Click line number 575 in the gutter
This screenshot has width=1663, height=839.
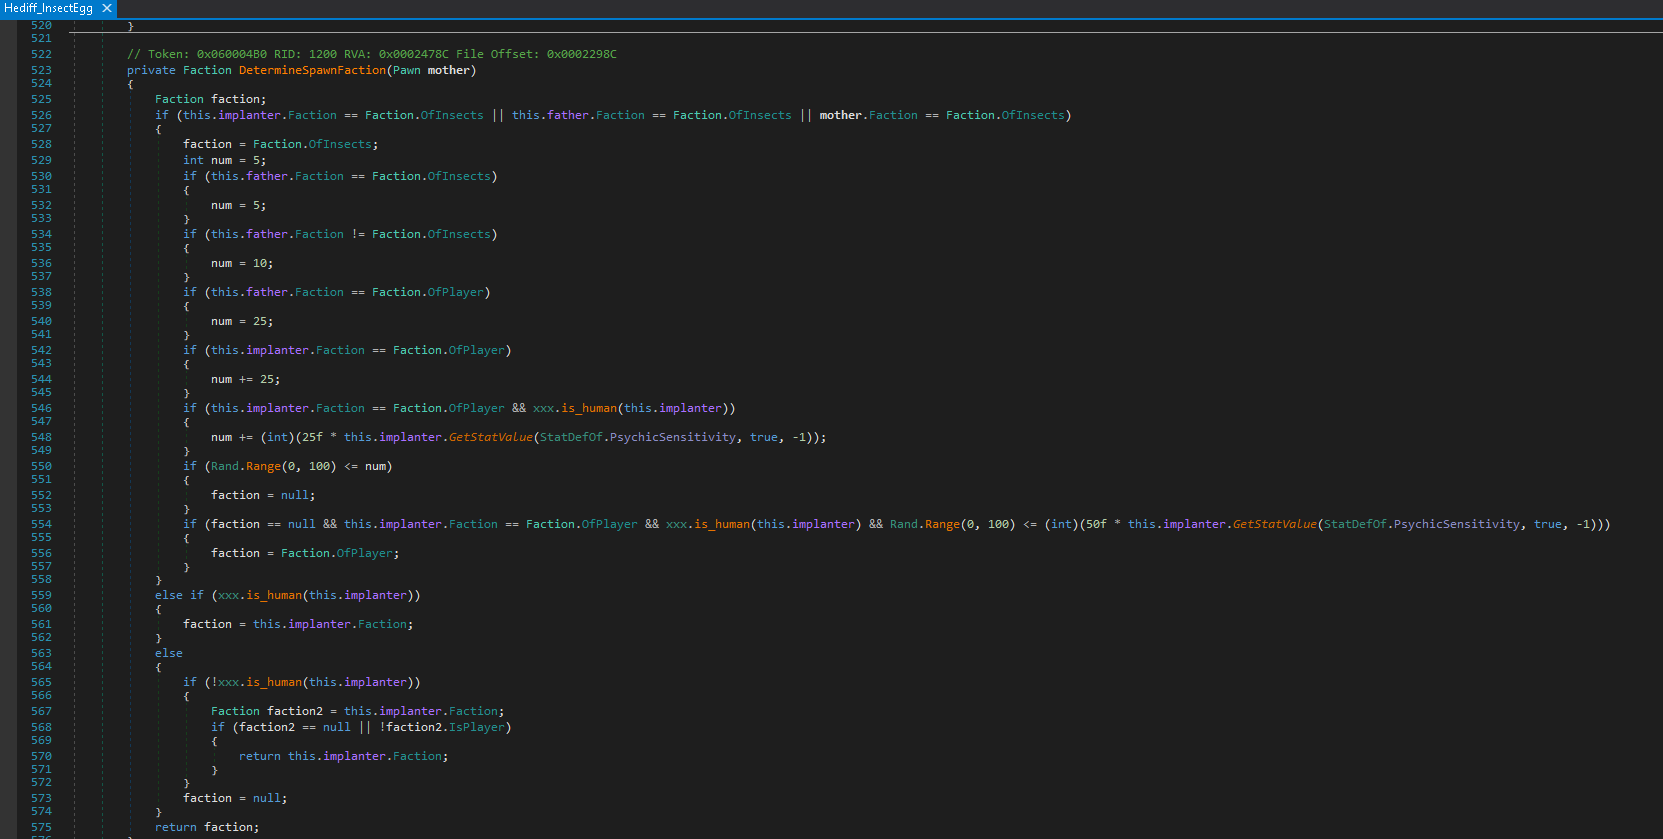coord(41,827)
